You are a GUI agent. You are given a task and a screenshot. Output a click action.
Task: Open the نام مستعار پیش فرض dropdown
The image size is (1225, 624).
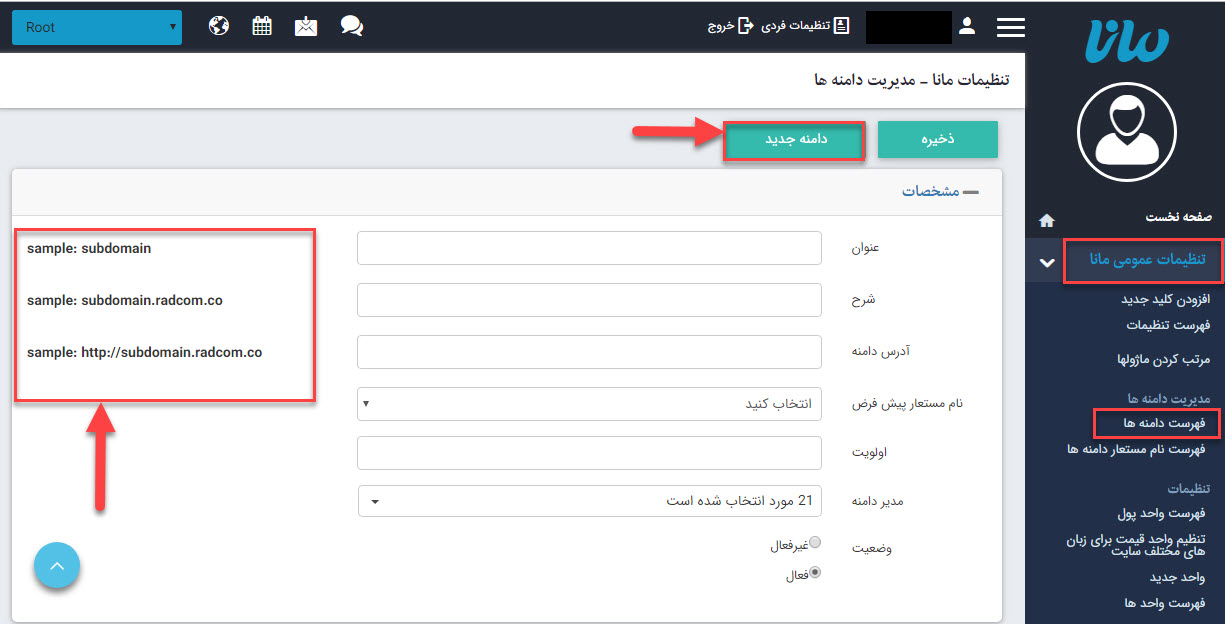(x=589, y=404)
